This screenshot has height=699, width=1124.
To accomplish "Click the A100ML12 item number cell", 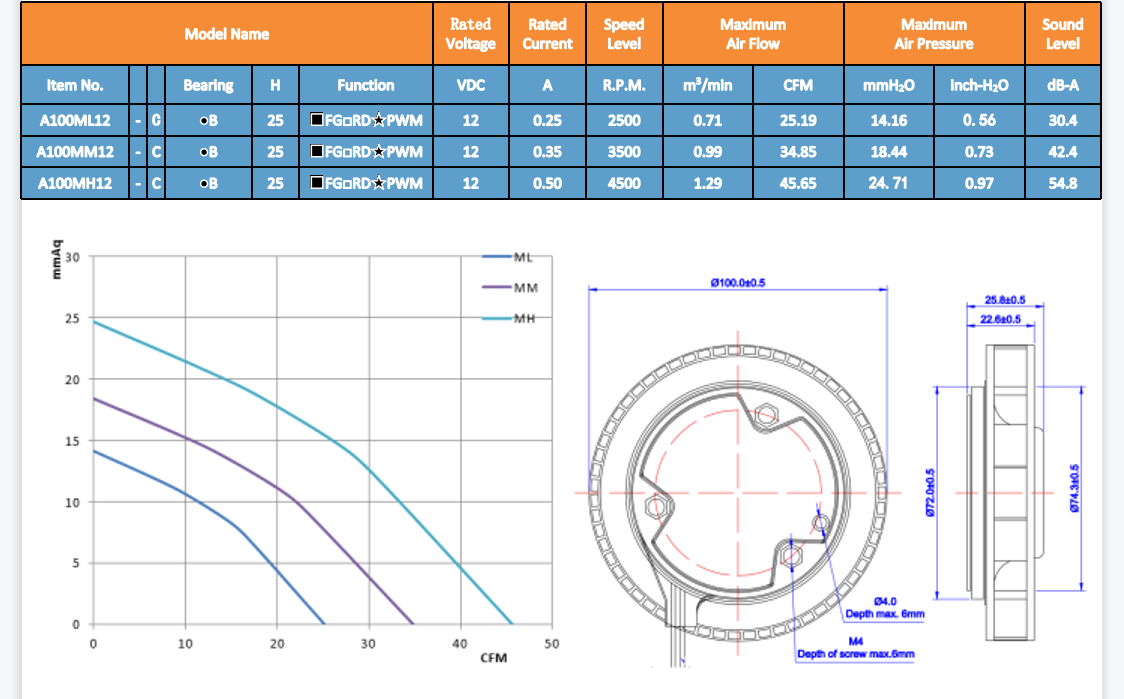I will (x=75, y=120).
